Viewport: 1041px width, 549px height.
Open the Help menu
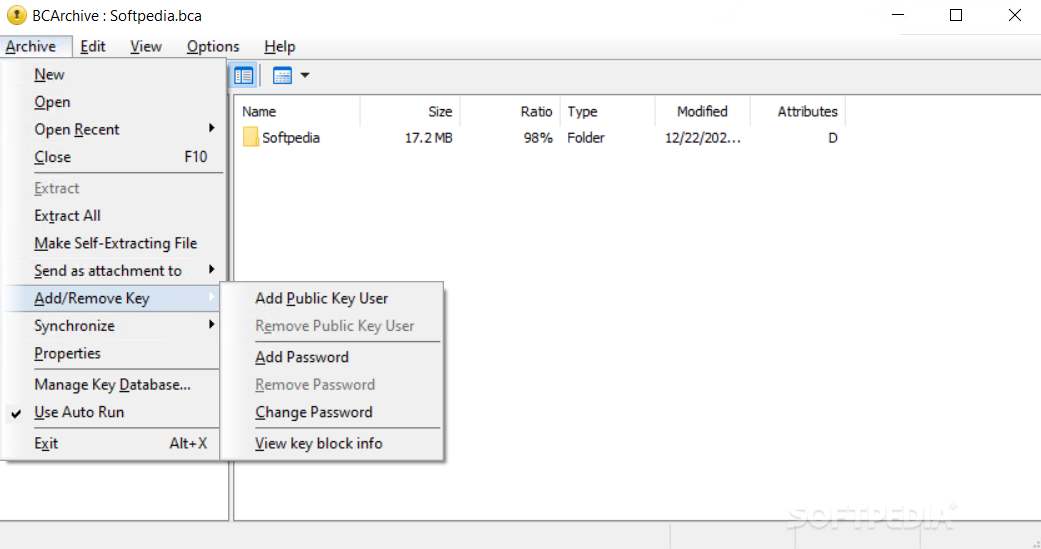pyautogui.click(x=280, y=46)
